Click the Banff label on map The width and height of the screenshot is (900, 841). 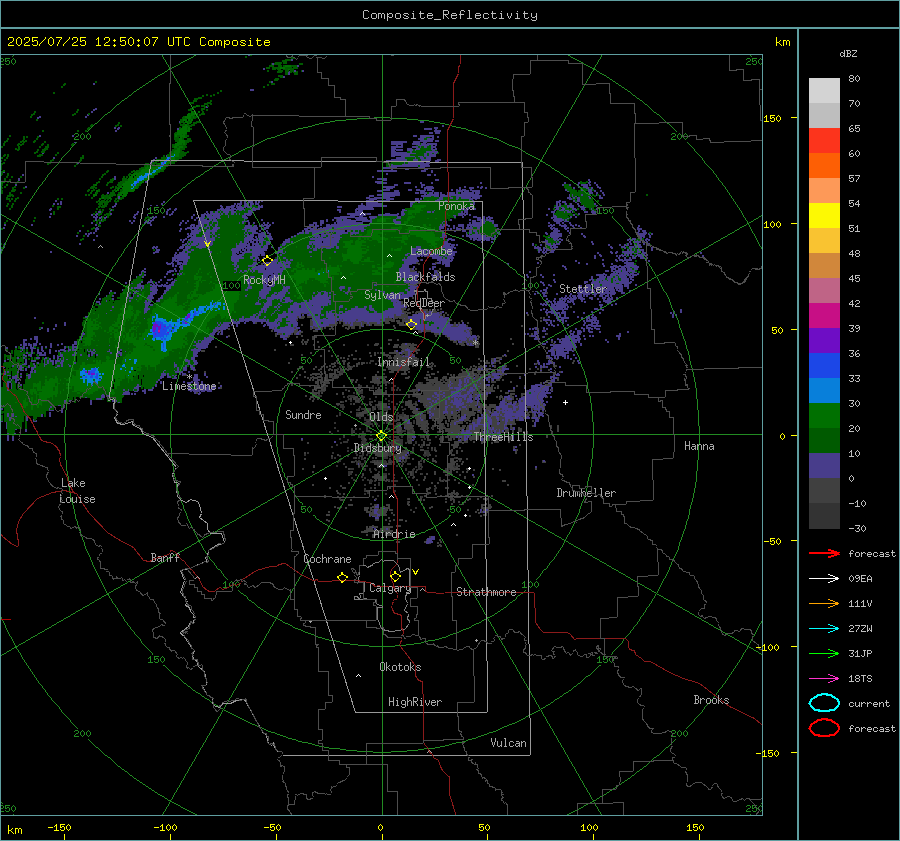pyautogui.click(x=165, y=557)
